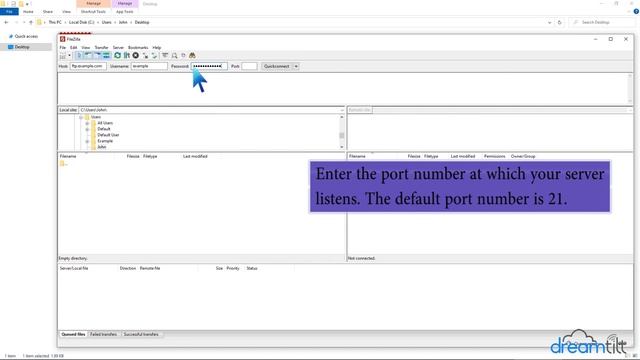Image resolution: width=640 pixels, height=360 pixels.
Task: Reconnect to the last used server
Action: (x=154, y=56)
